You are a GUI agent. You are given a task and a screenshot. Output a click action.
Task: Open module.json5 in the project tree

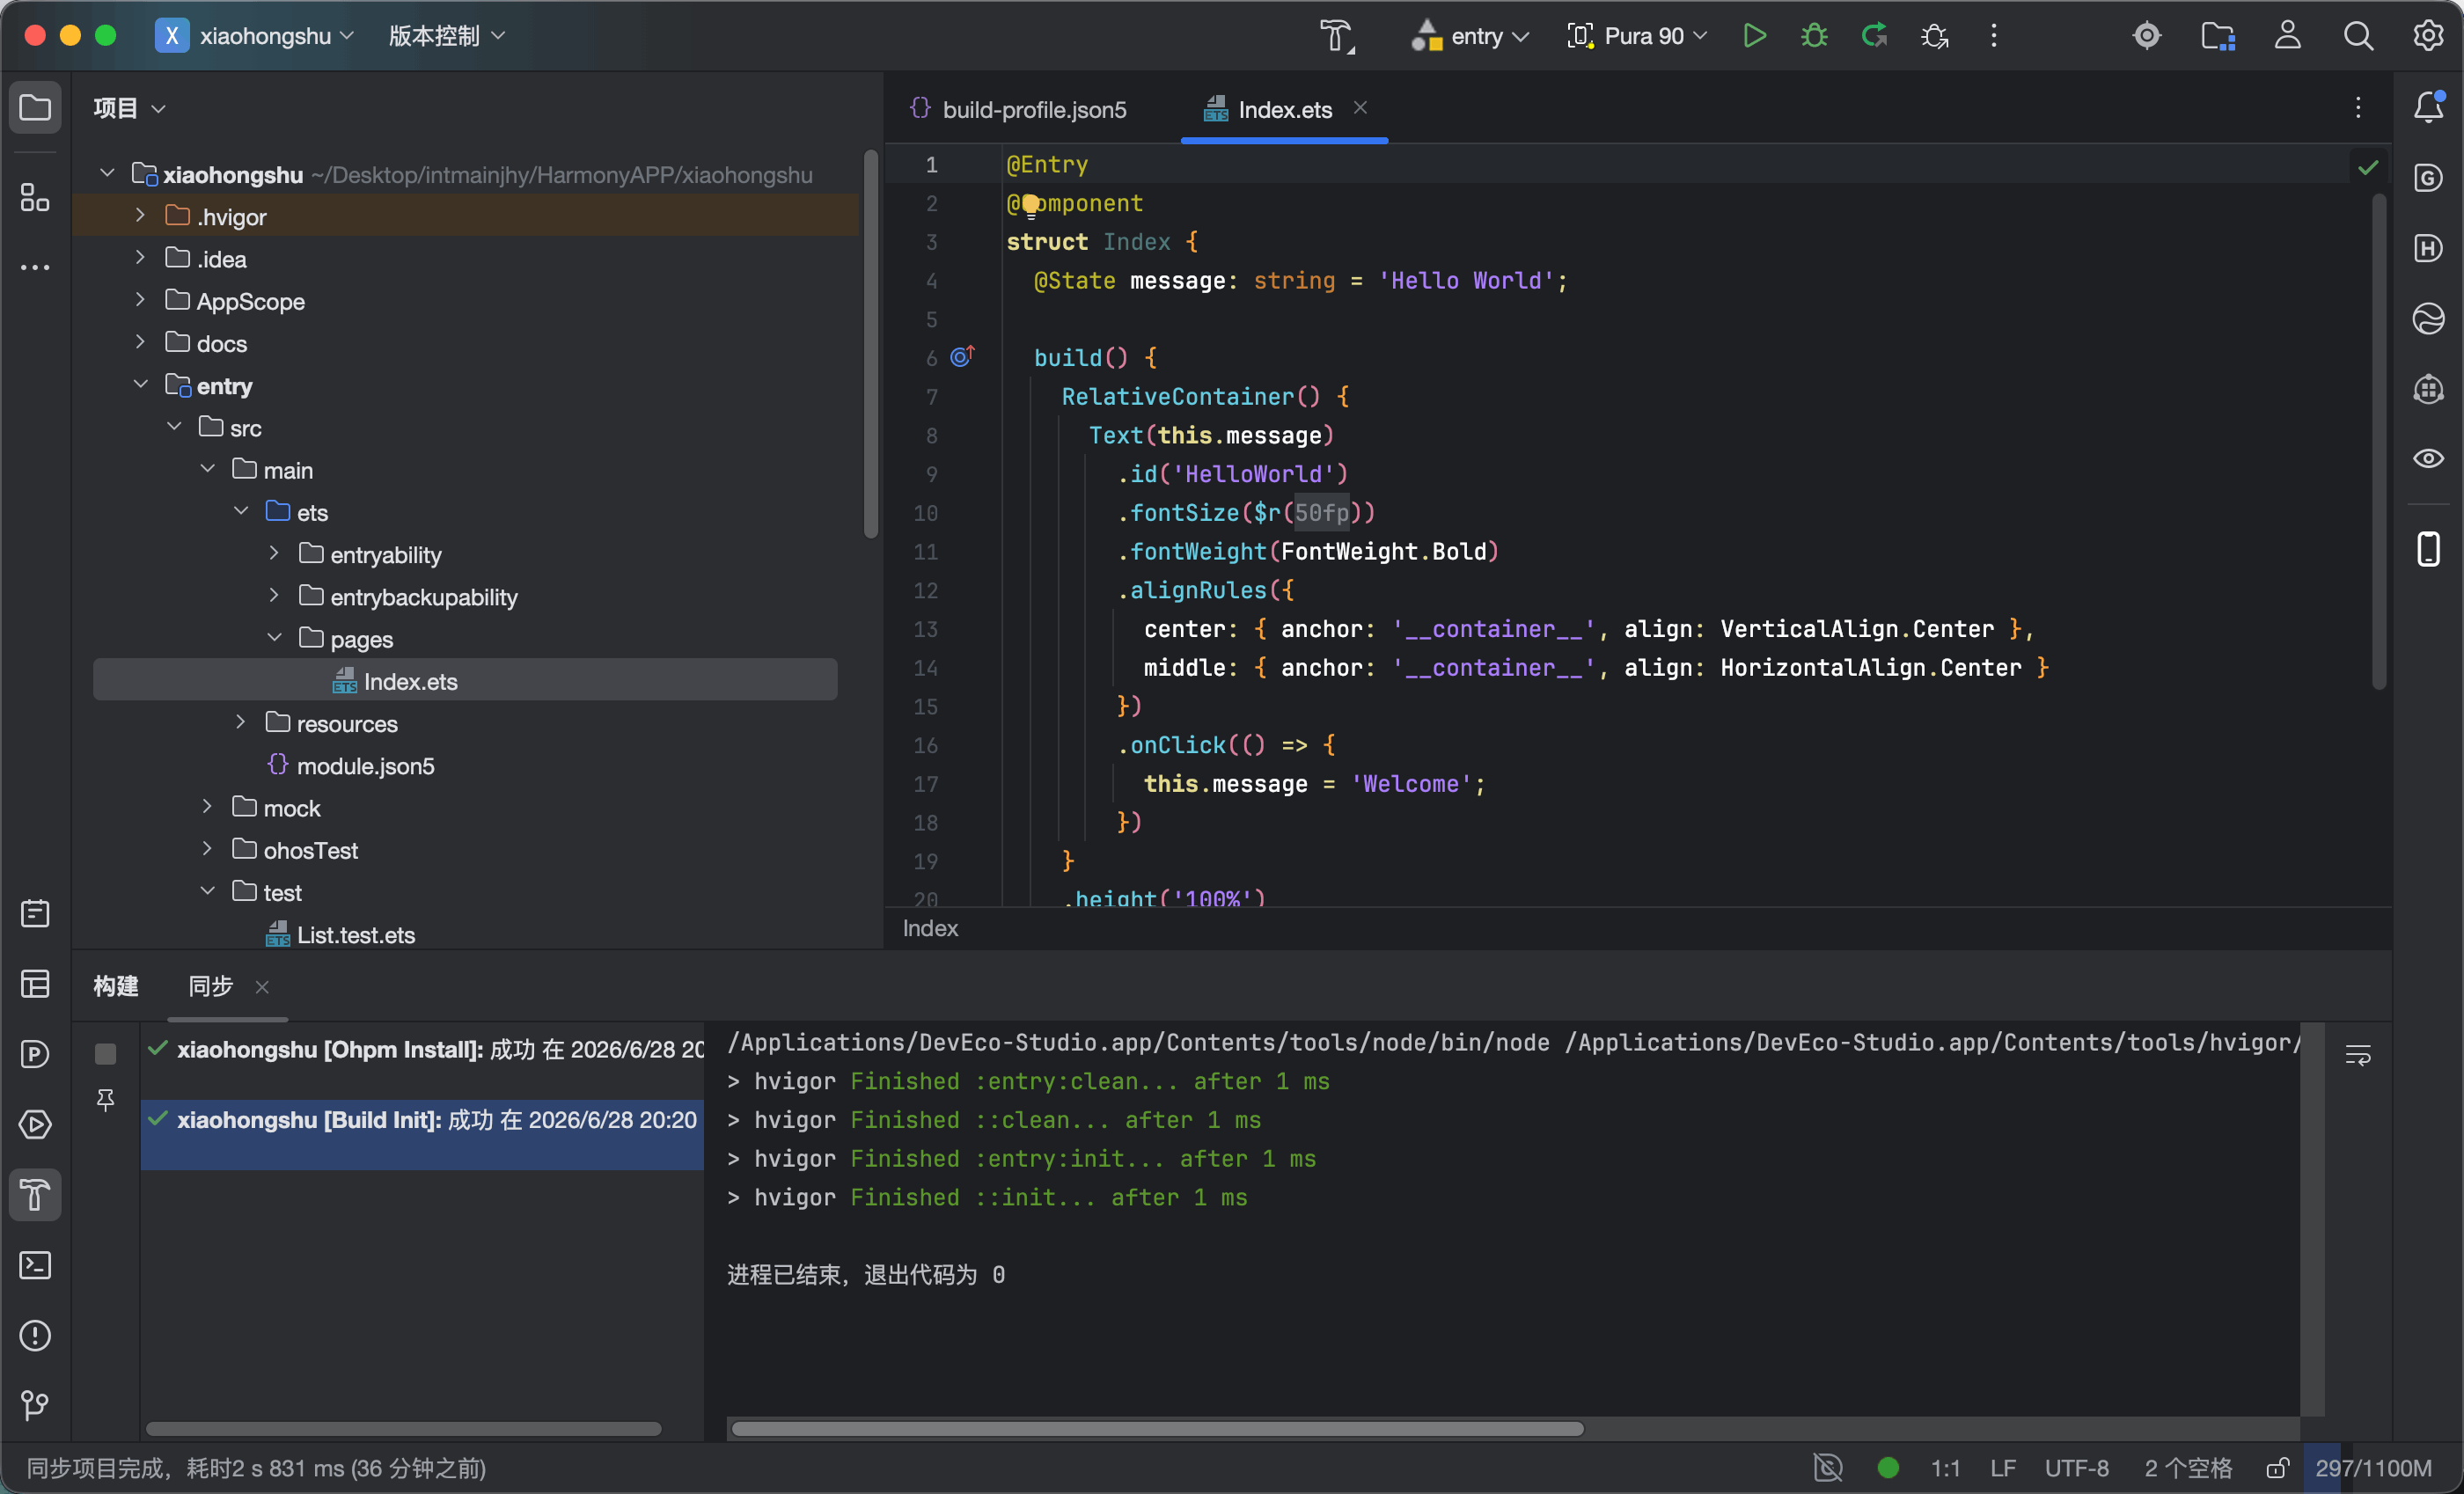351,765
